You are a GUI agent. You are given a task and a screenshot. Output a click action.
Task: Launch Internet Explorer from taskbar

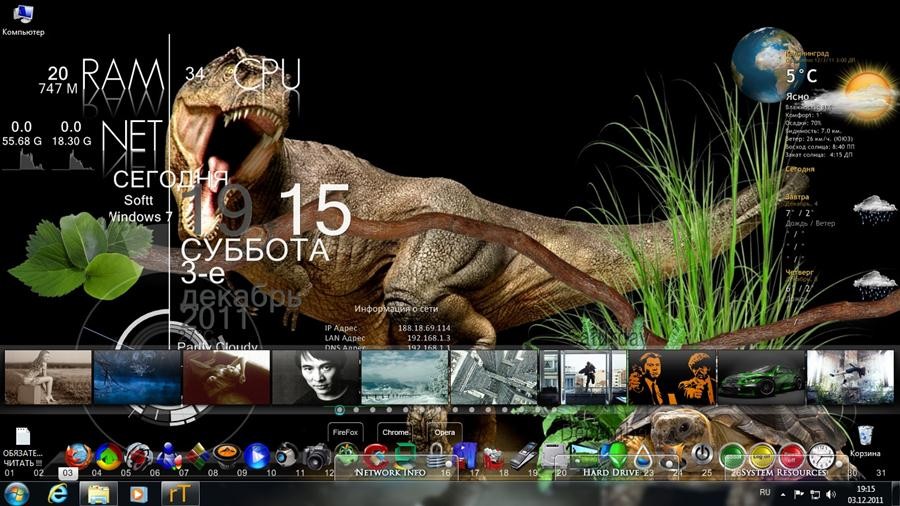pos(57,493)
